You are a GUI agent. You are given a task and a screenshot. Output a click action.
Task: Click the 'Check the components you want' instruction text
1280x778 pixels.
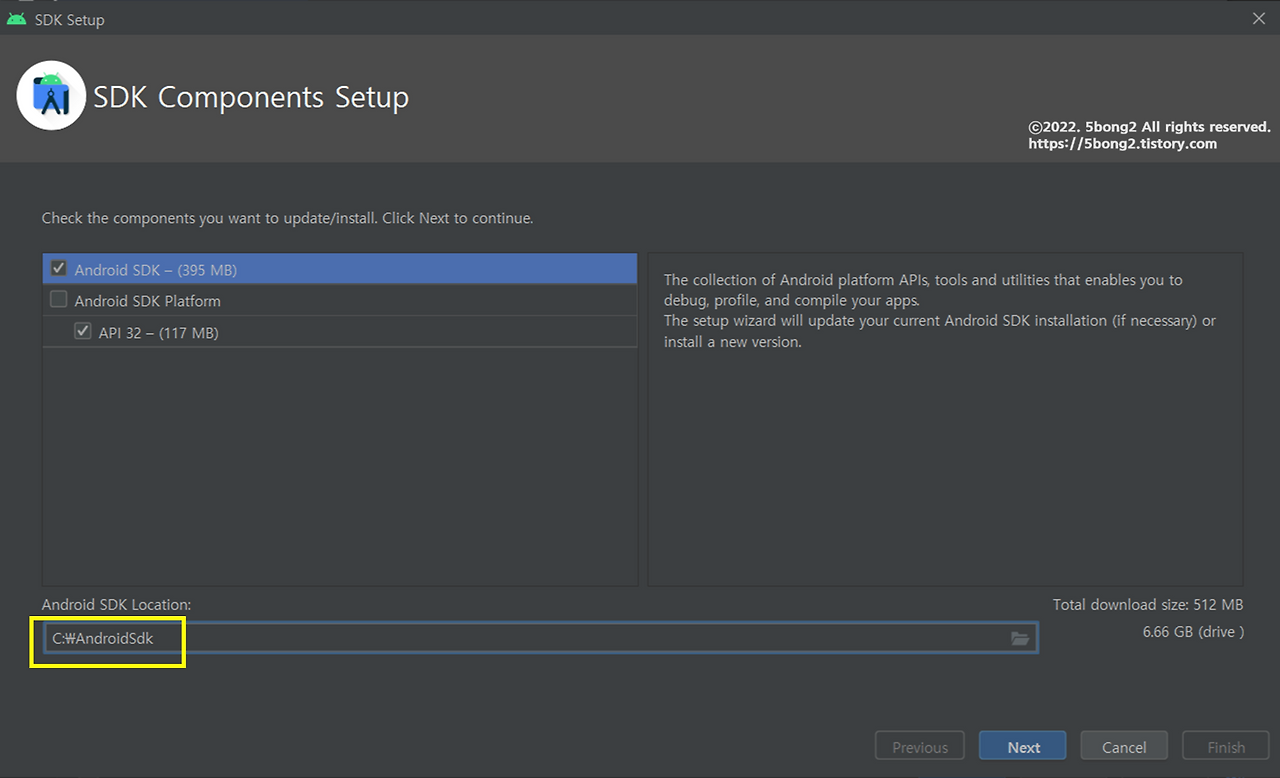point(287,218)
